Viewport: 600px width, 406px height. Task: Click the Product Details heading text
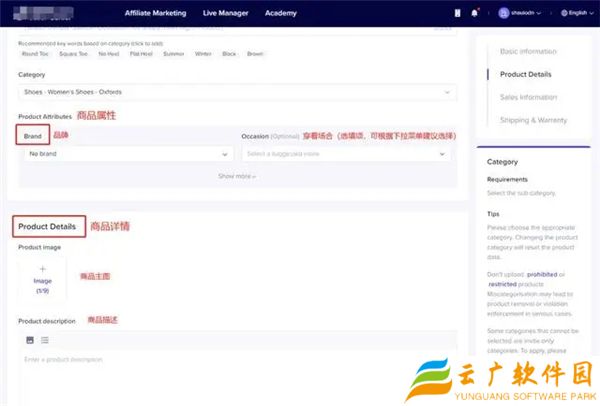coord(47,227)
